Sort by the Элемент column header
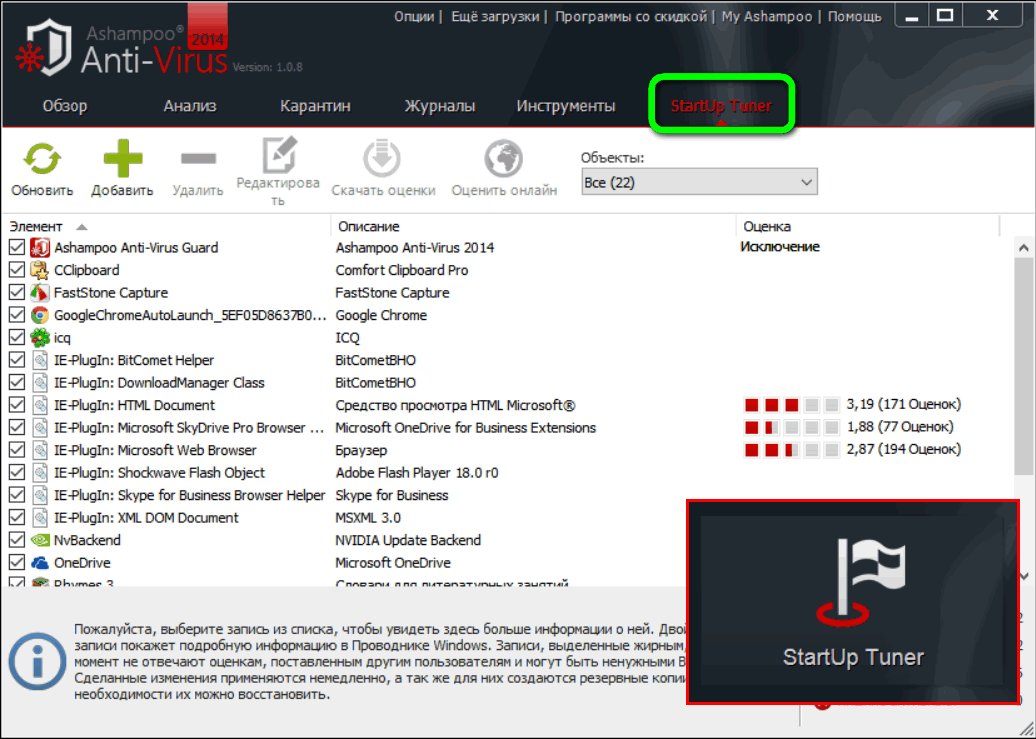1036x739 pixels. click(36, 227)
